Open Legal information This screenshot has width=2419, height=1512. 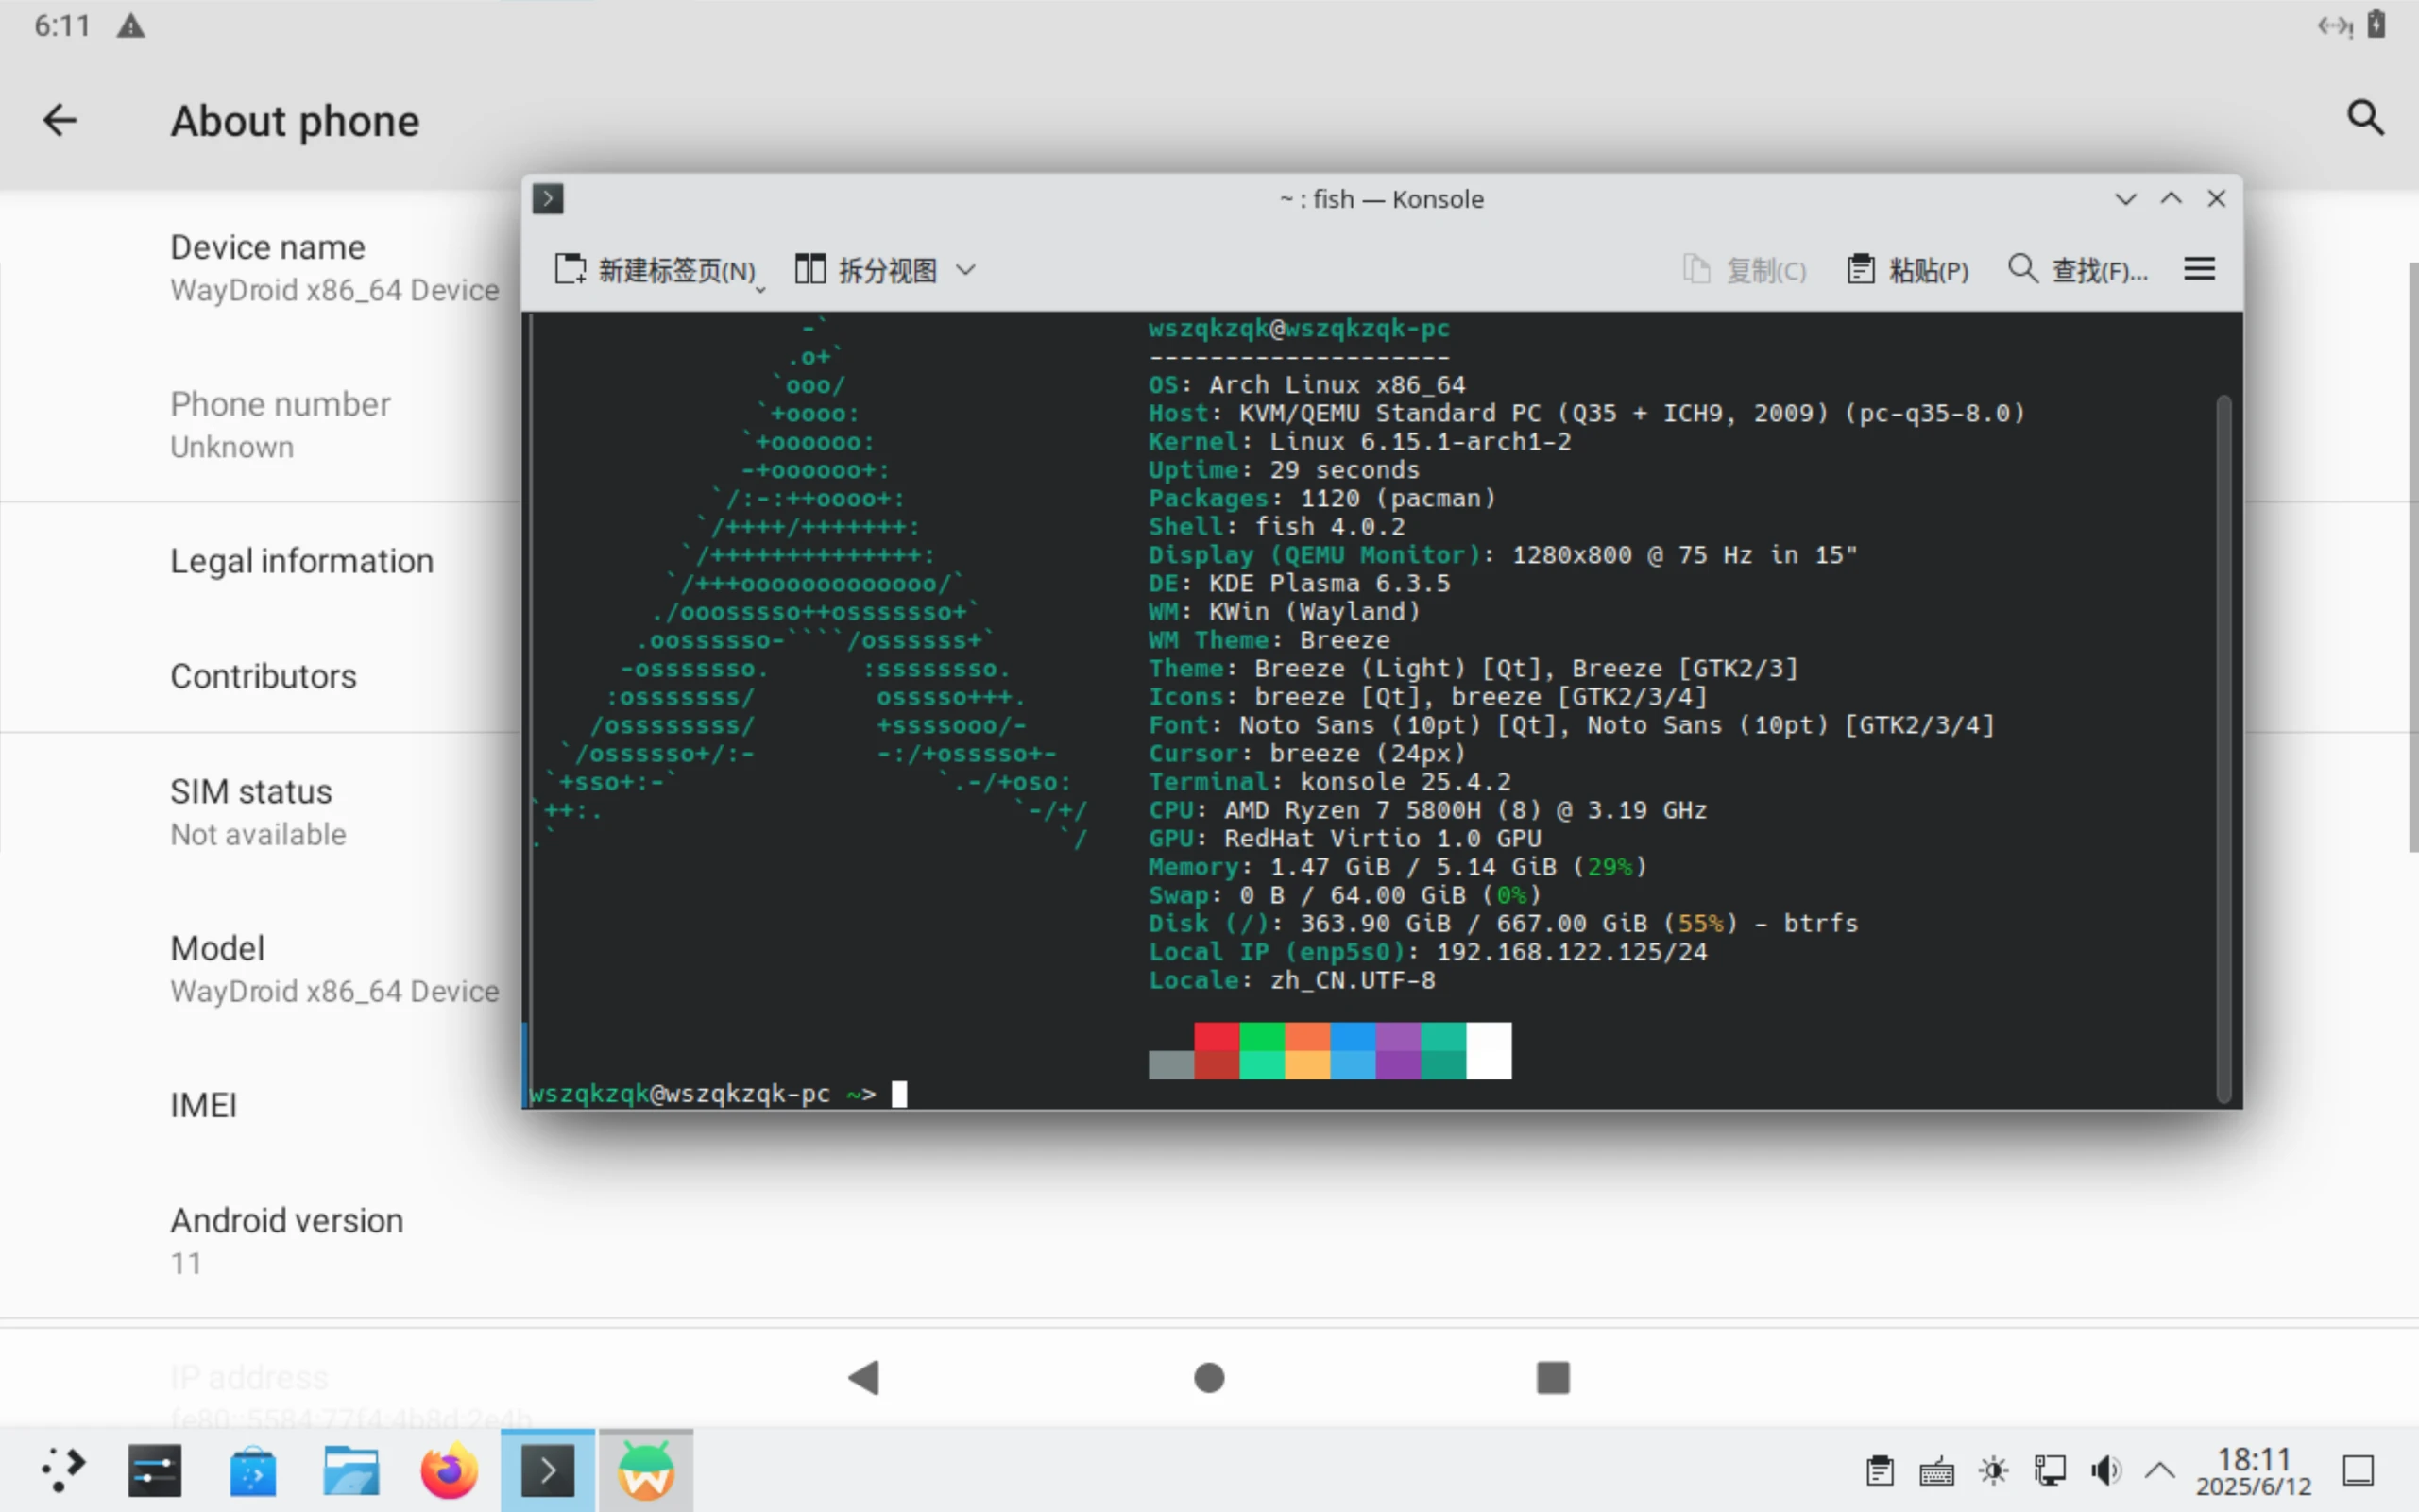click(x=302, y=561)
